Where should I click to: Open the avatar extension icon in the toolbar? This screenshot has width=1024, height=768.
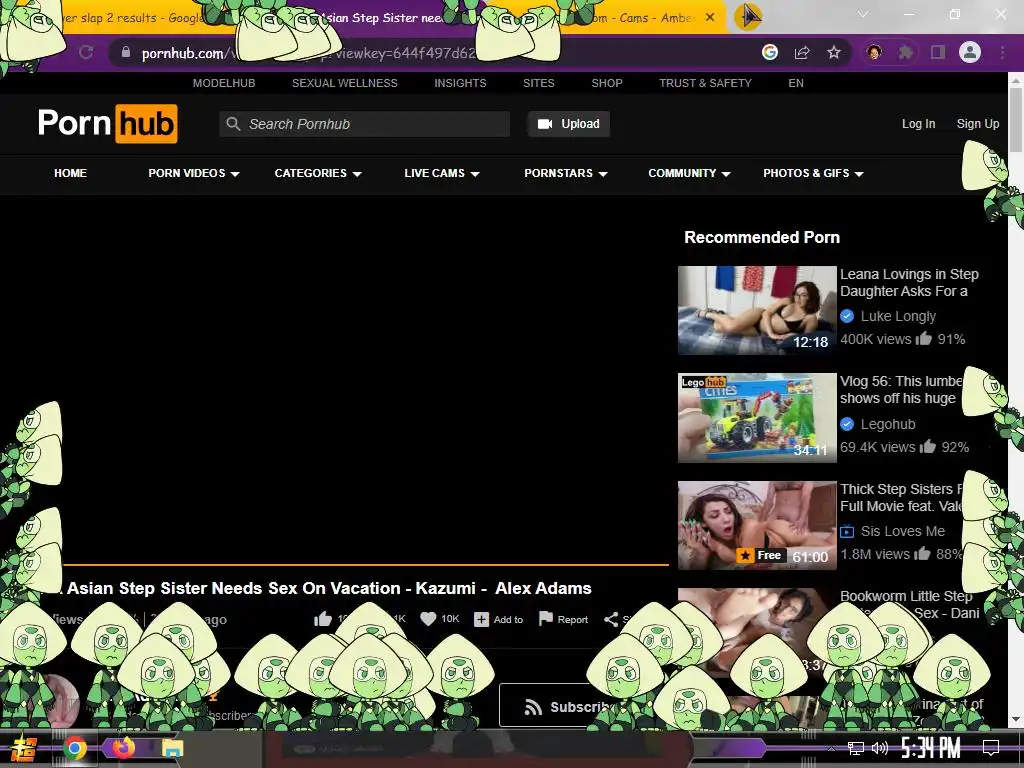[874, 52]
